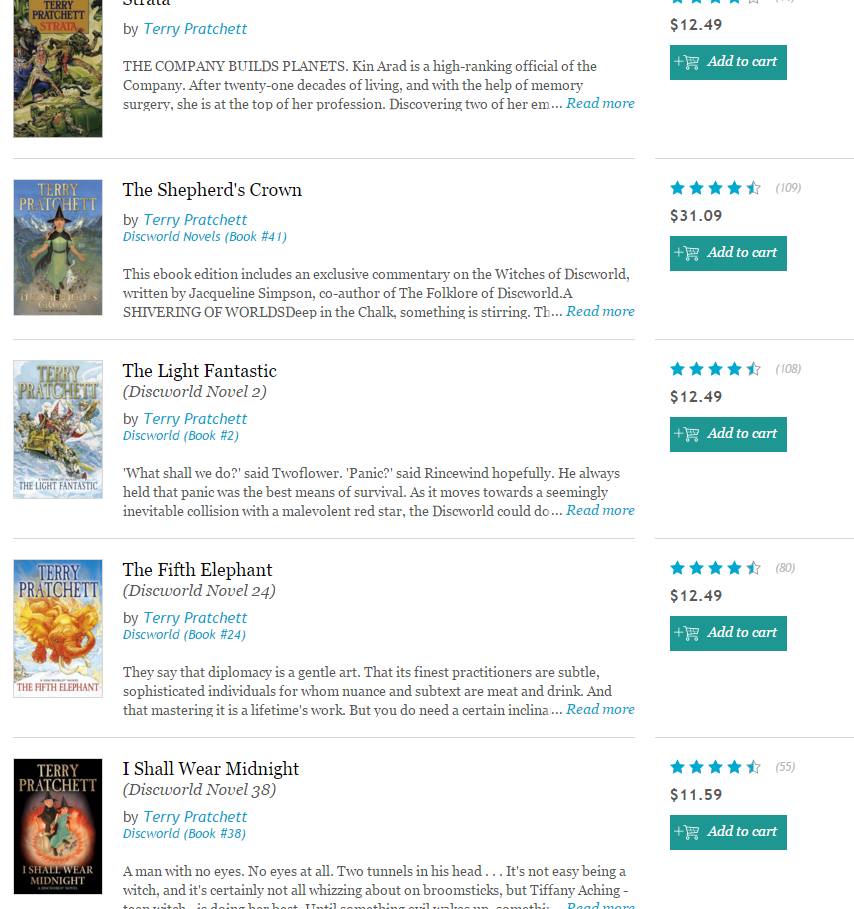The width and height of the screenshot is (854, 909).
Task: Open the Discworld (Book #24) series link
Action: 184,635
